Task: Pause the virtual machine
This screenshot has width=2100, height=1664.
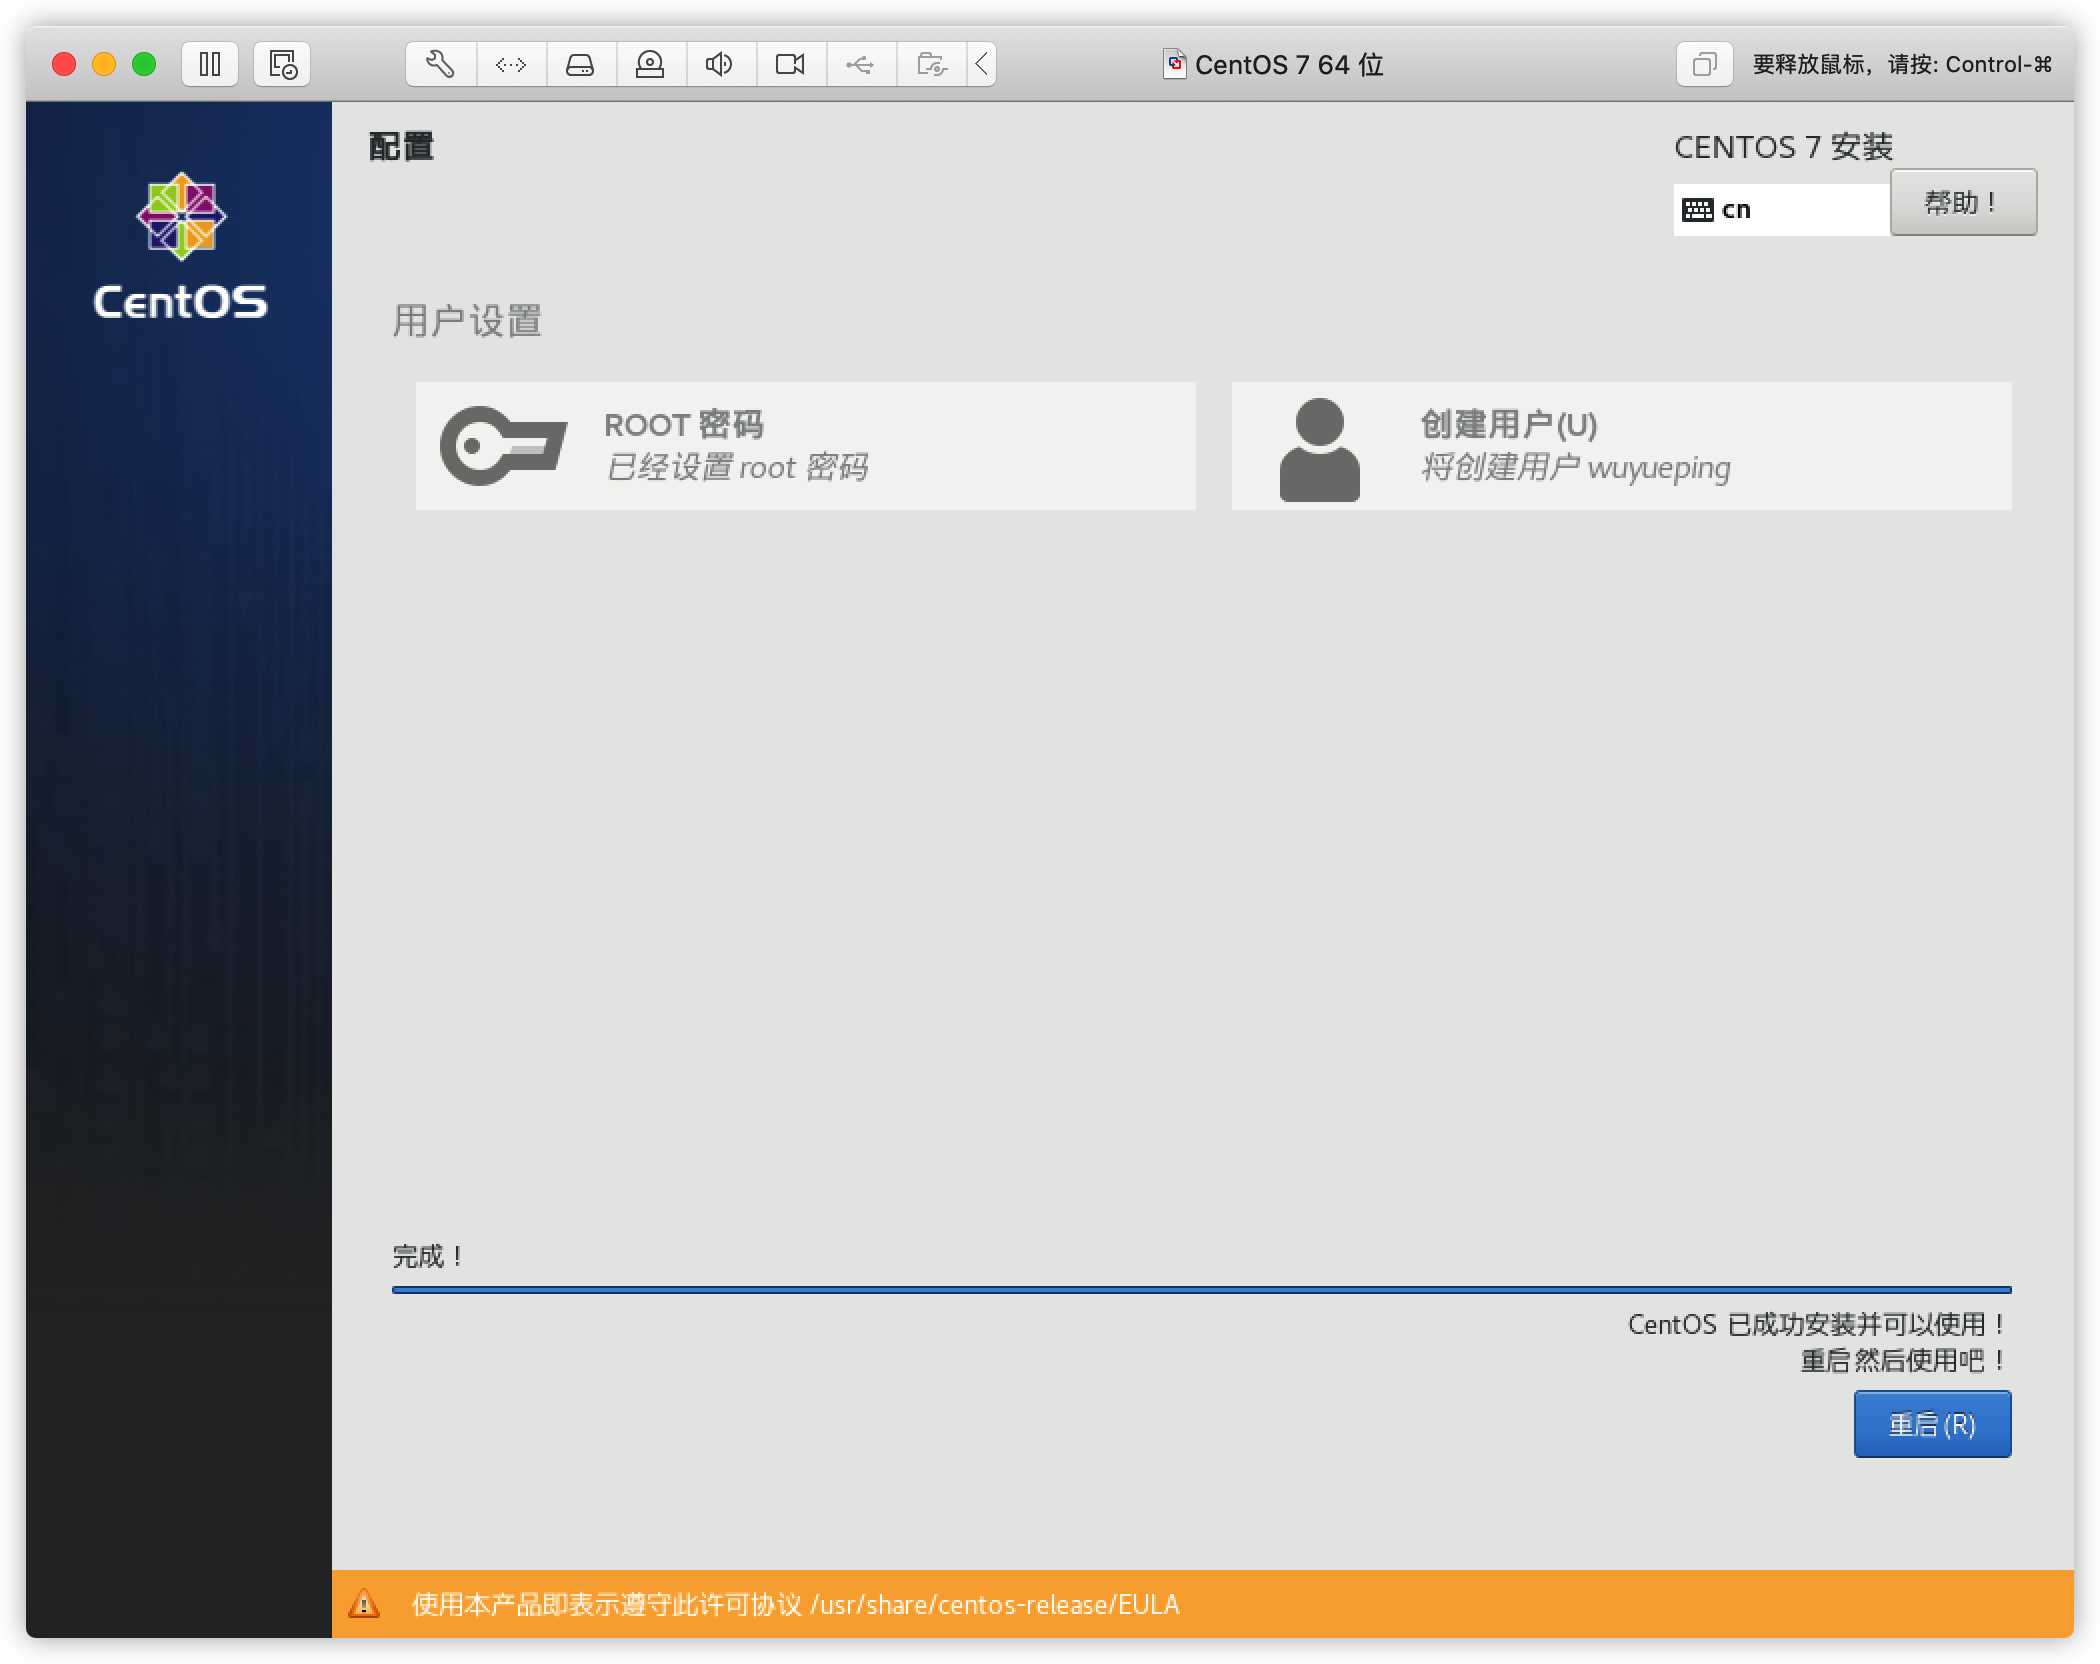Action: click(x=210, y=65)
